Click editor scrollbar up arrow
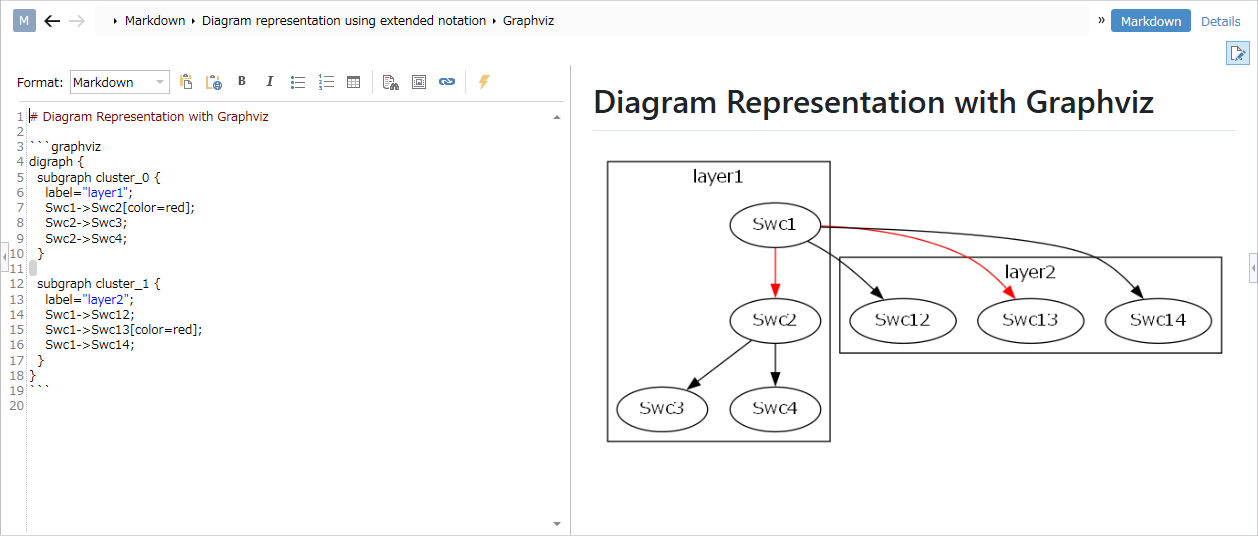This screenshot has height=536, width=1258. click(x=557, y=117)
